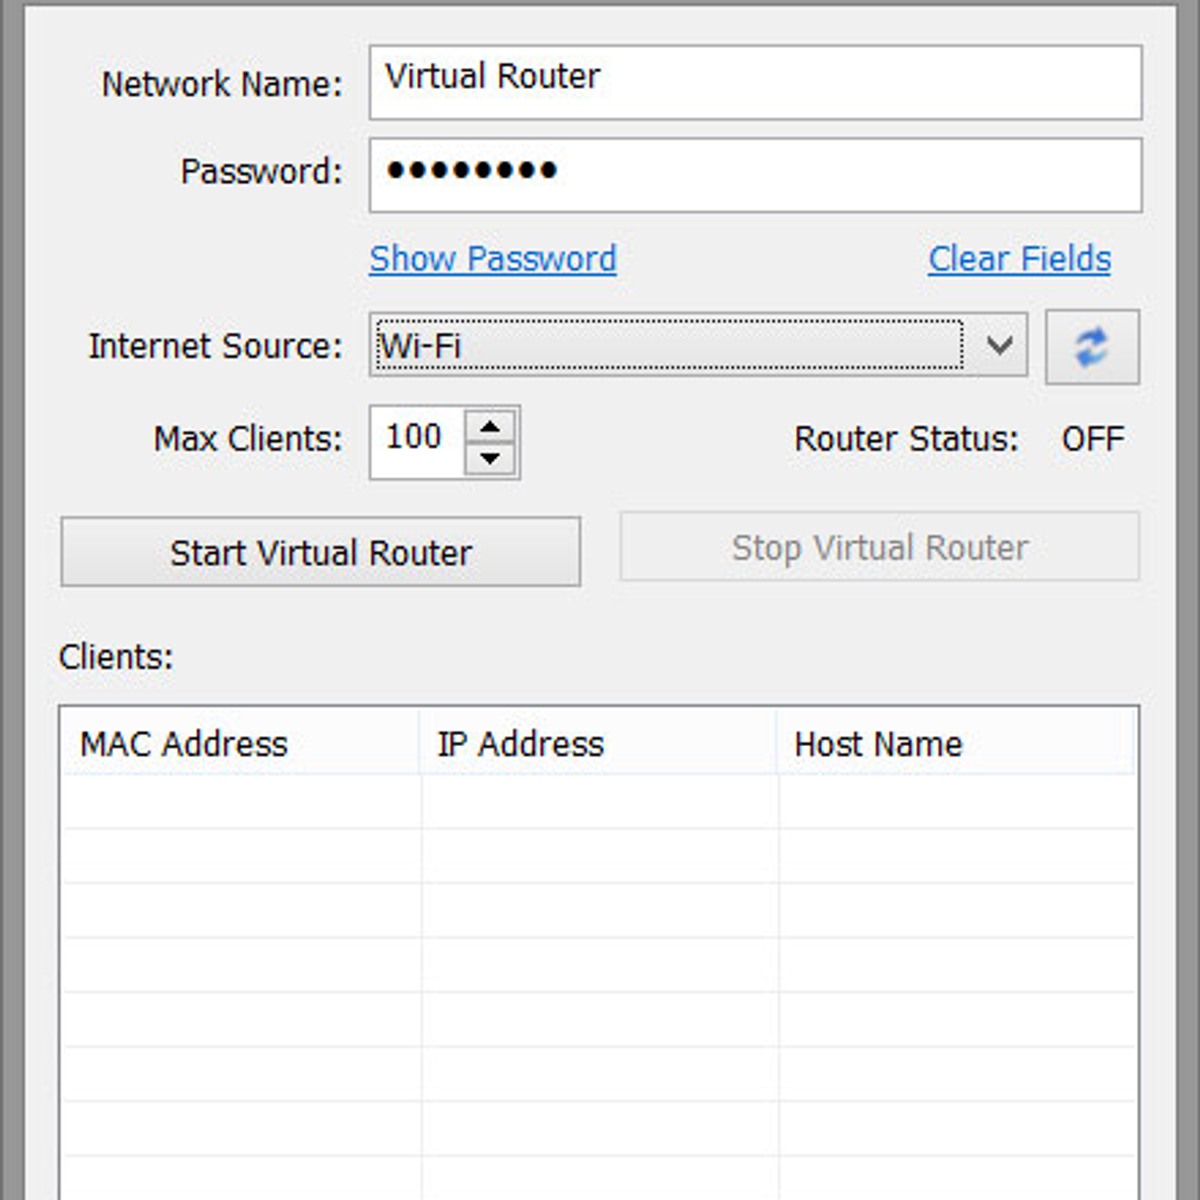The image size is (1200, 1200).
Task: Start the Virtual Router
Action: 320,551
